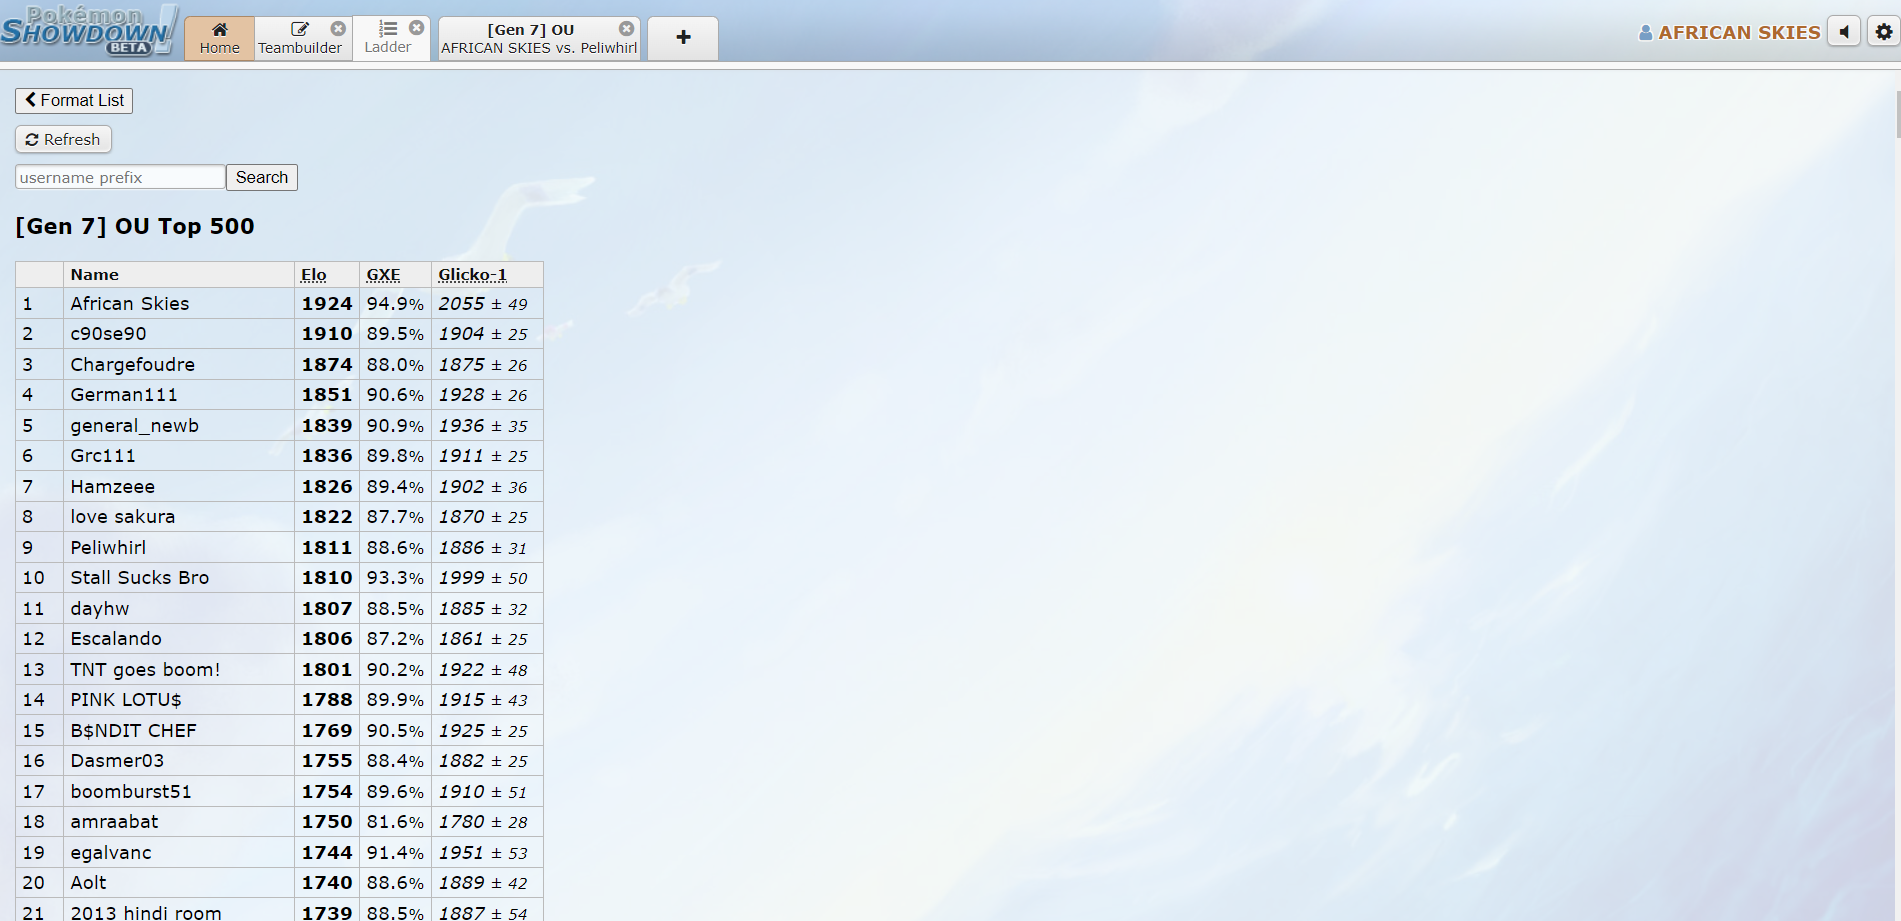Click Elo value 1910 for c90se90

coord(327,334)
